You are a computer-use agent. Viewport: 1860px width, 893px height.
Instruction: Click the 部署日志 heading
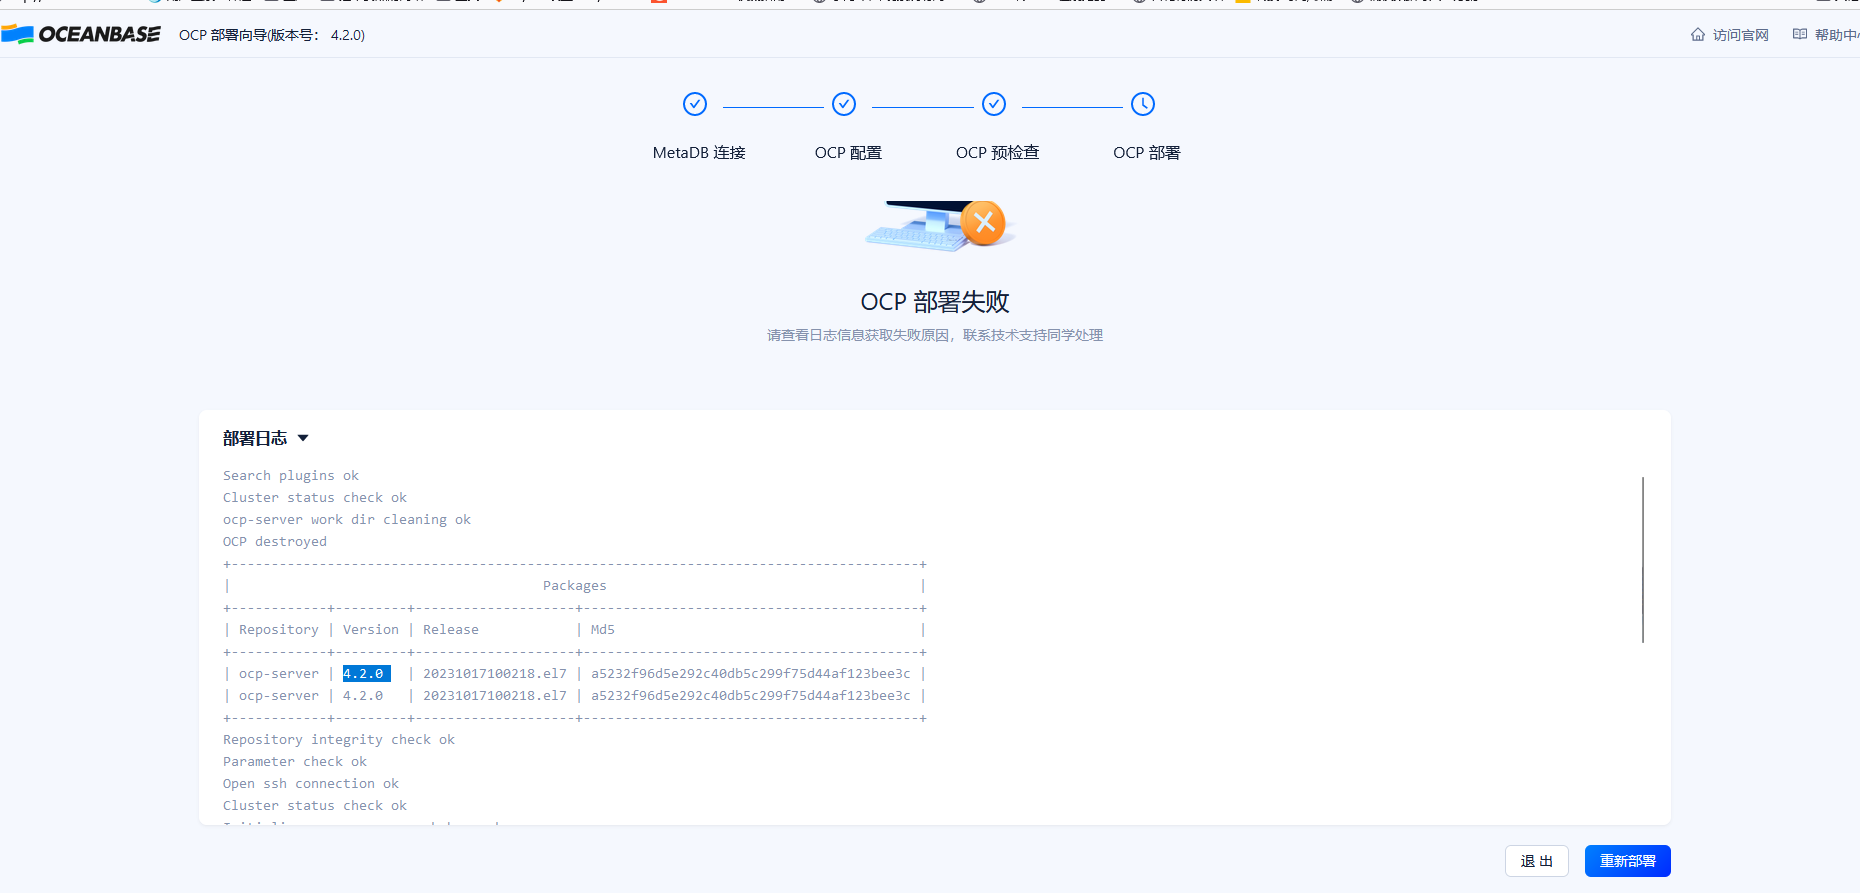(x=255, y=438)
